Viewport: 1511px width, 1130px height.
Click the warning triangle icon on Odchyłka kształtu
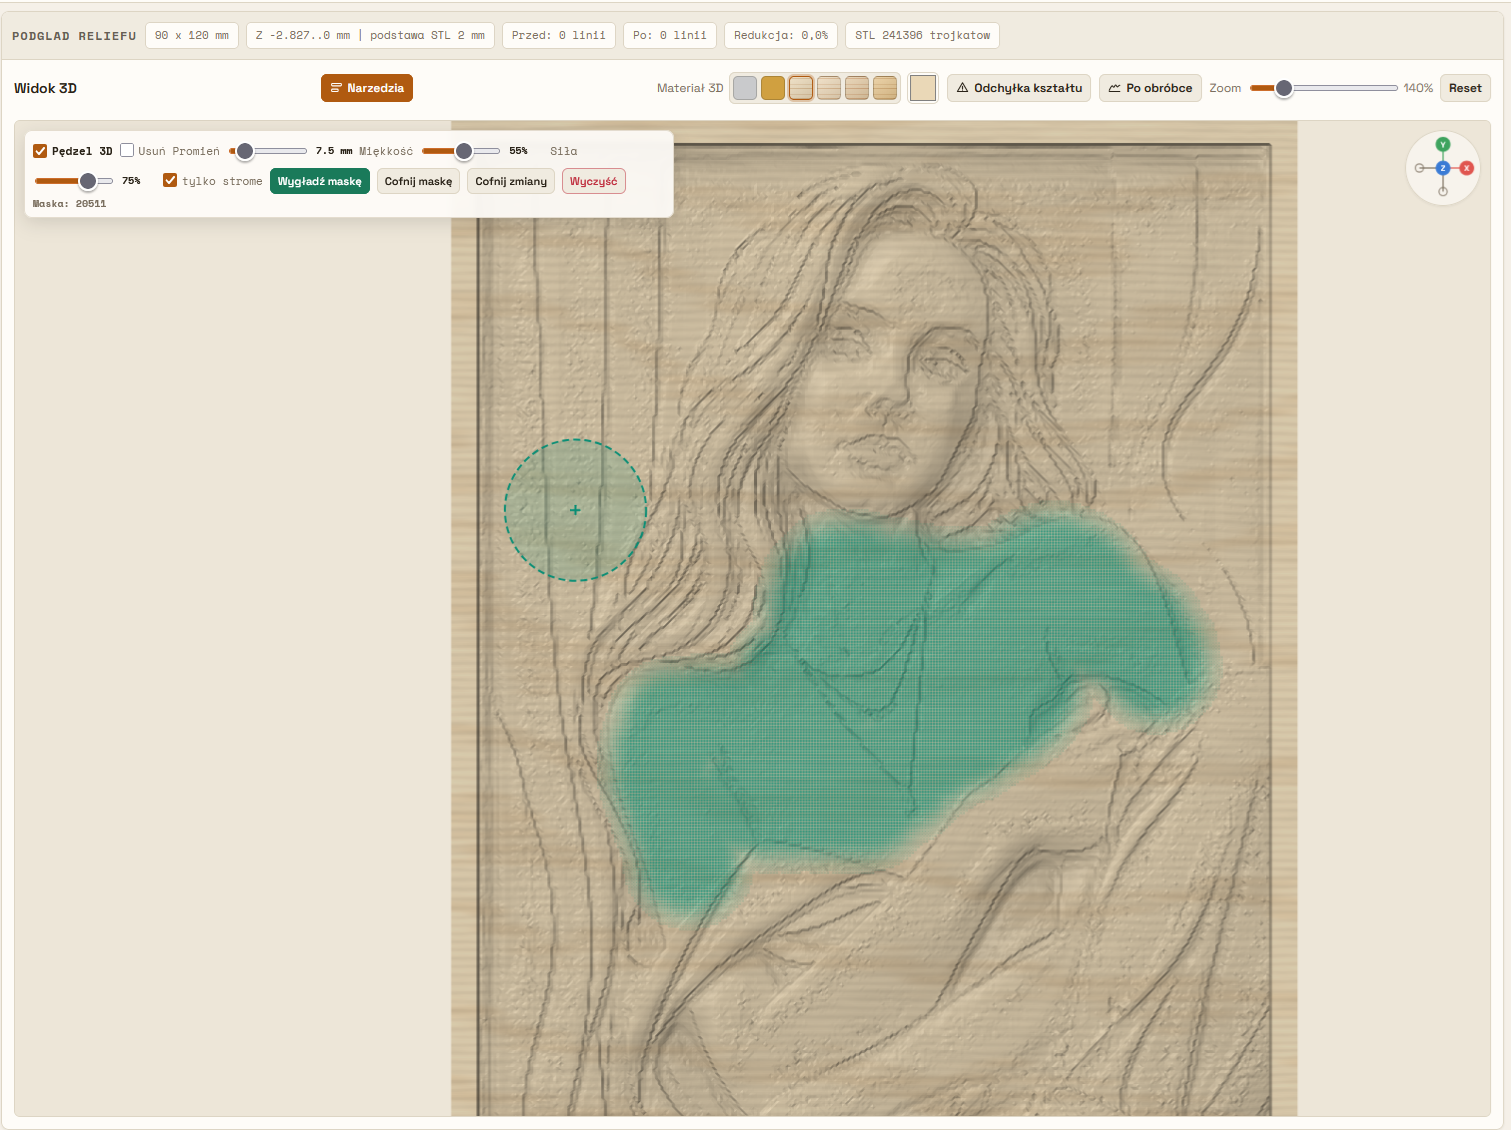962,88
